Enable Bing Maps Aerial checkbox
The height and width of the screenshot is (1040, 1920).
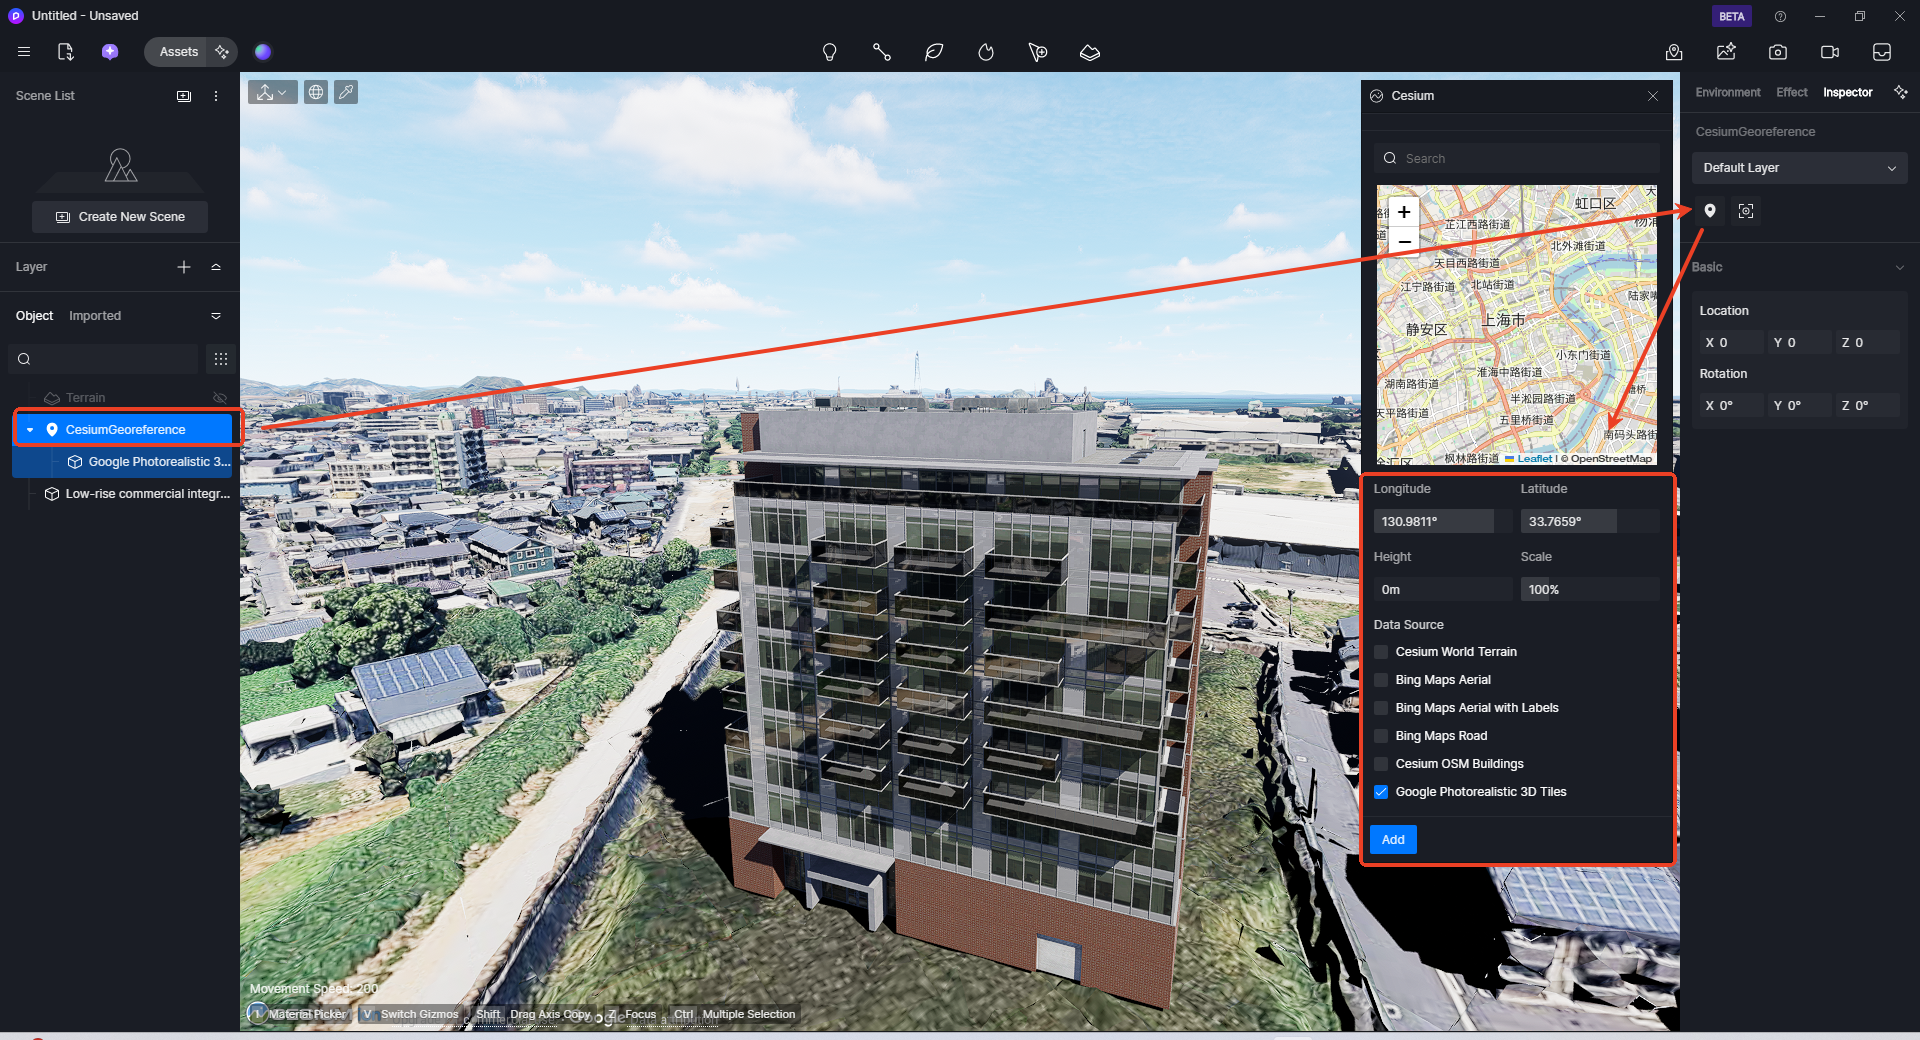pyautogui.click(x=1381, y=680)
